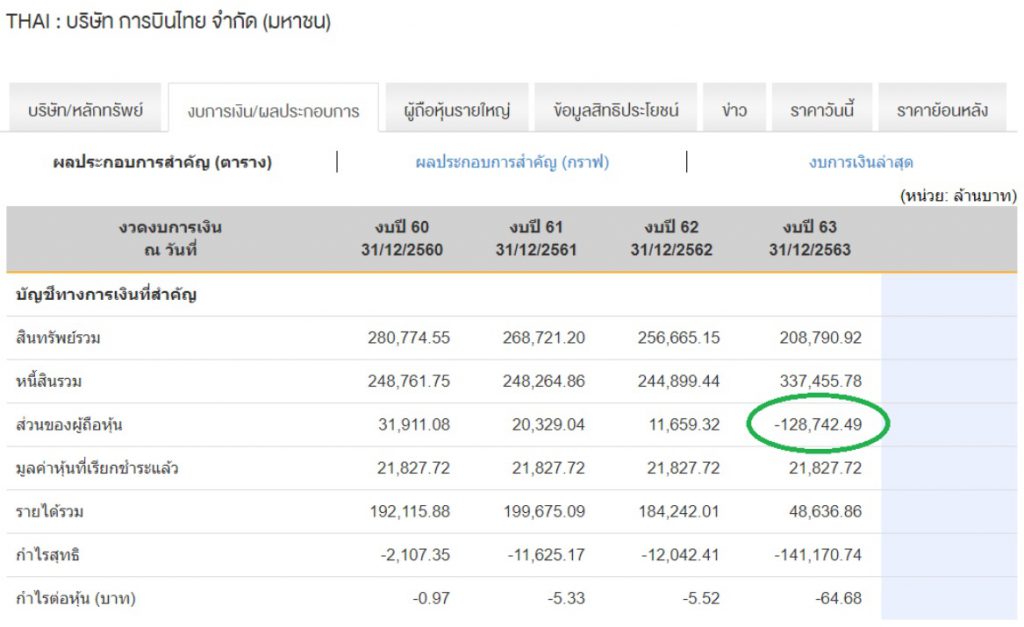
Task: Open งบการเงินล่าสุด link
Action: click(x=861, y=162)
